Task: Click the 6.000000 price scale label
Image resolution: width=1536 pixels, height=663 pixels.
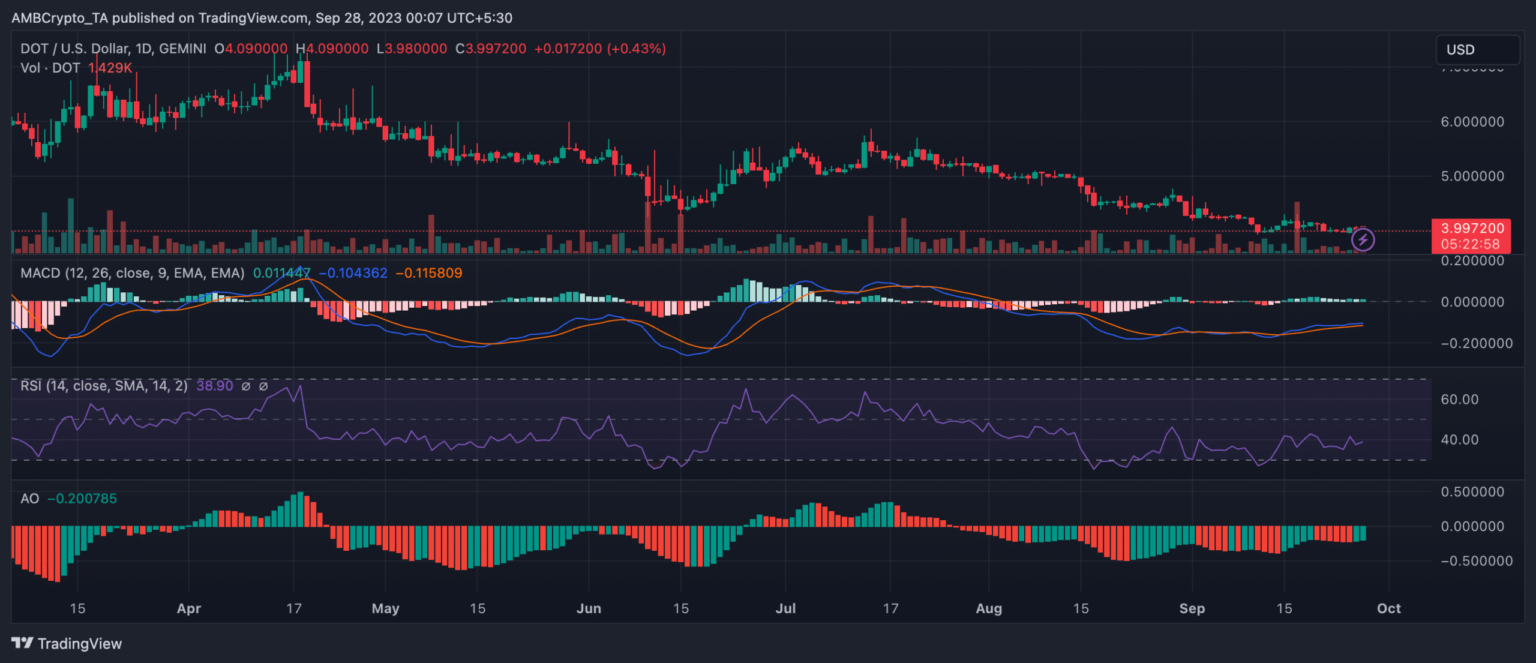Action: click(1469, 122)
